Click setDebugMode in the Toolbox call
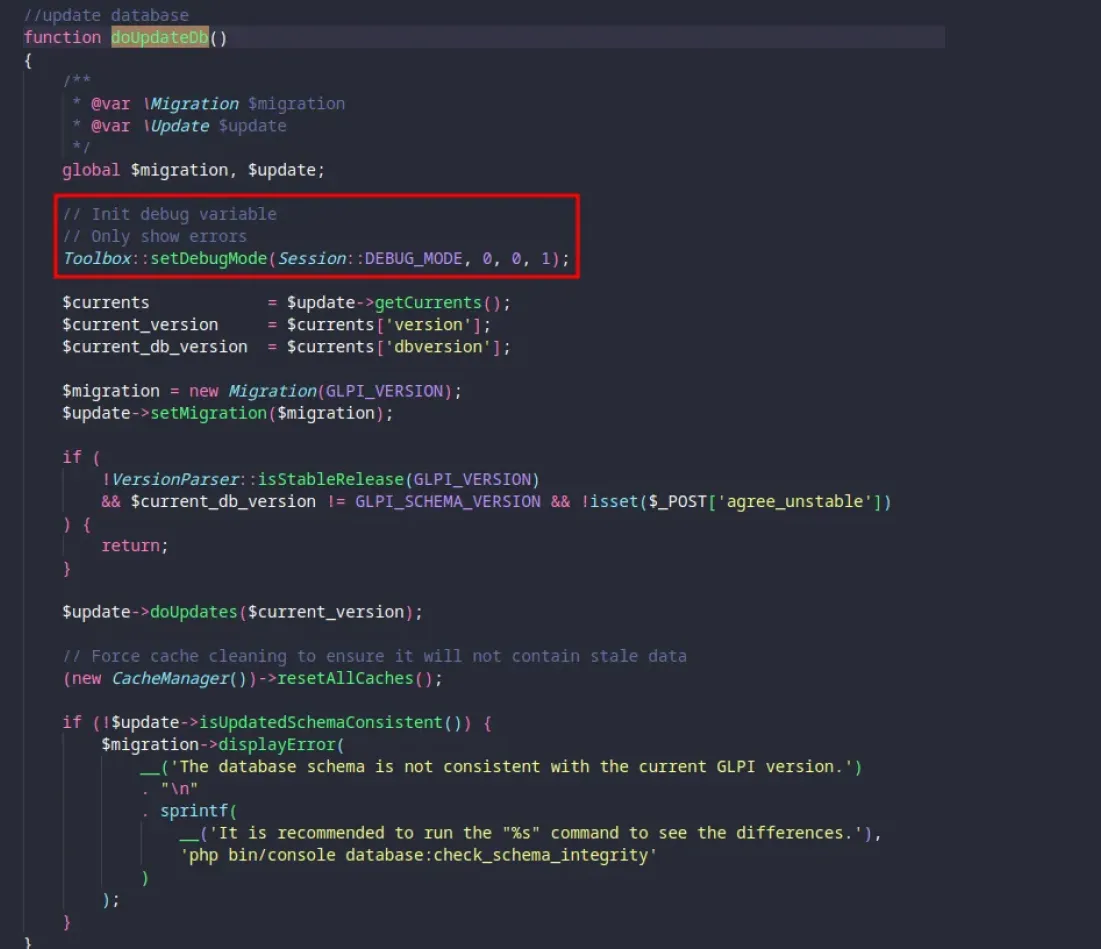The width and height of the screenshot is (1101, 949). 209,259
